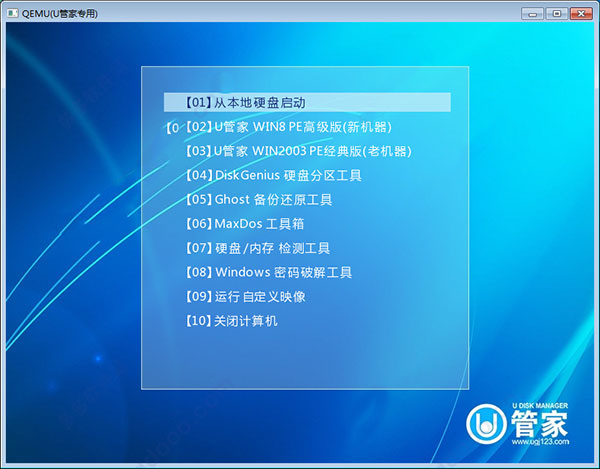Viewport: 600px width, 469px height.
Task: Click the www.ugj123.com website text
Action: click(x=540, y=441)
